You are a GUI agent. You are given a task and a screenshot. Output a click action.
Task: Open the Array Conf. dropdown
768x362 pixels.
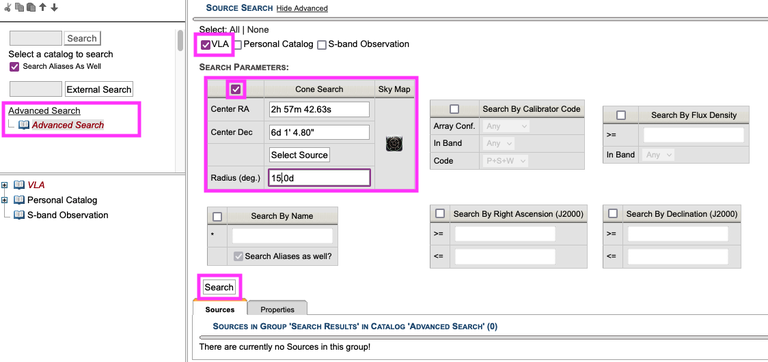tap(507, 126)
